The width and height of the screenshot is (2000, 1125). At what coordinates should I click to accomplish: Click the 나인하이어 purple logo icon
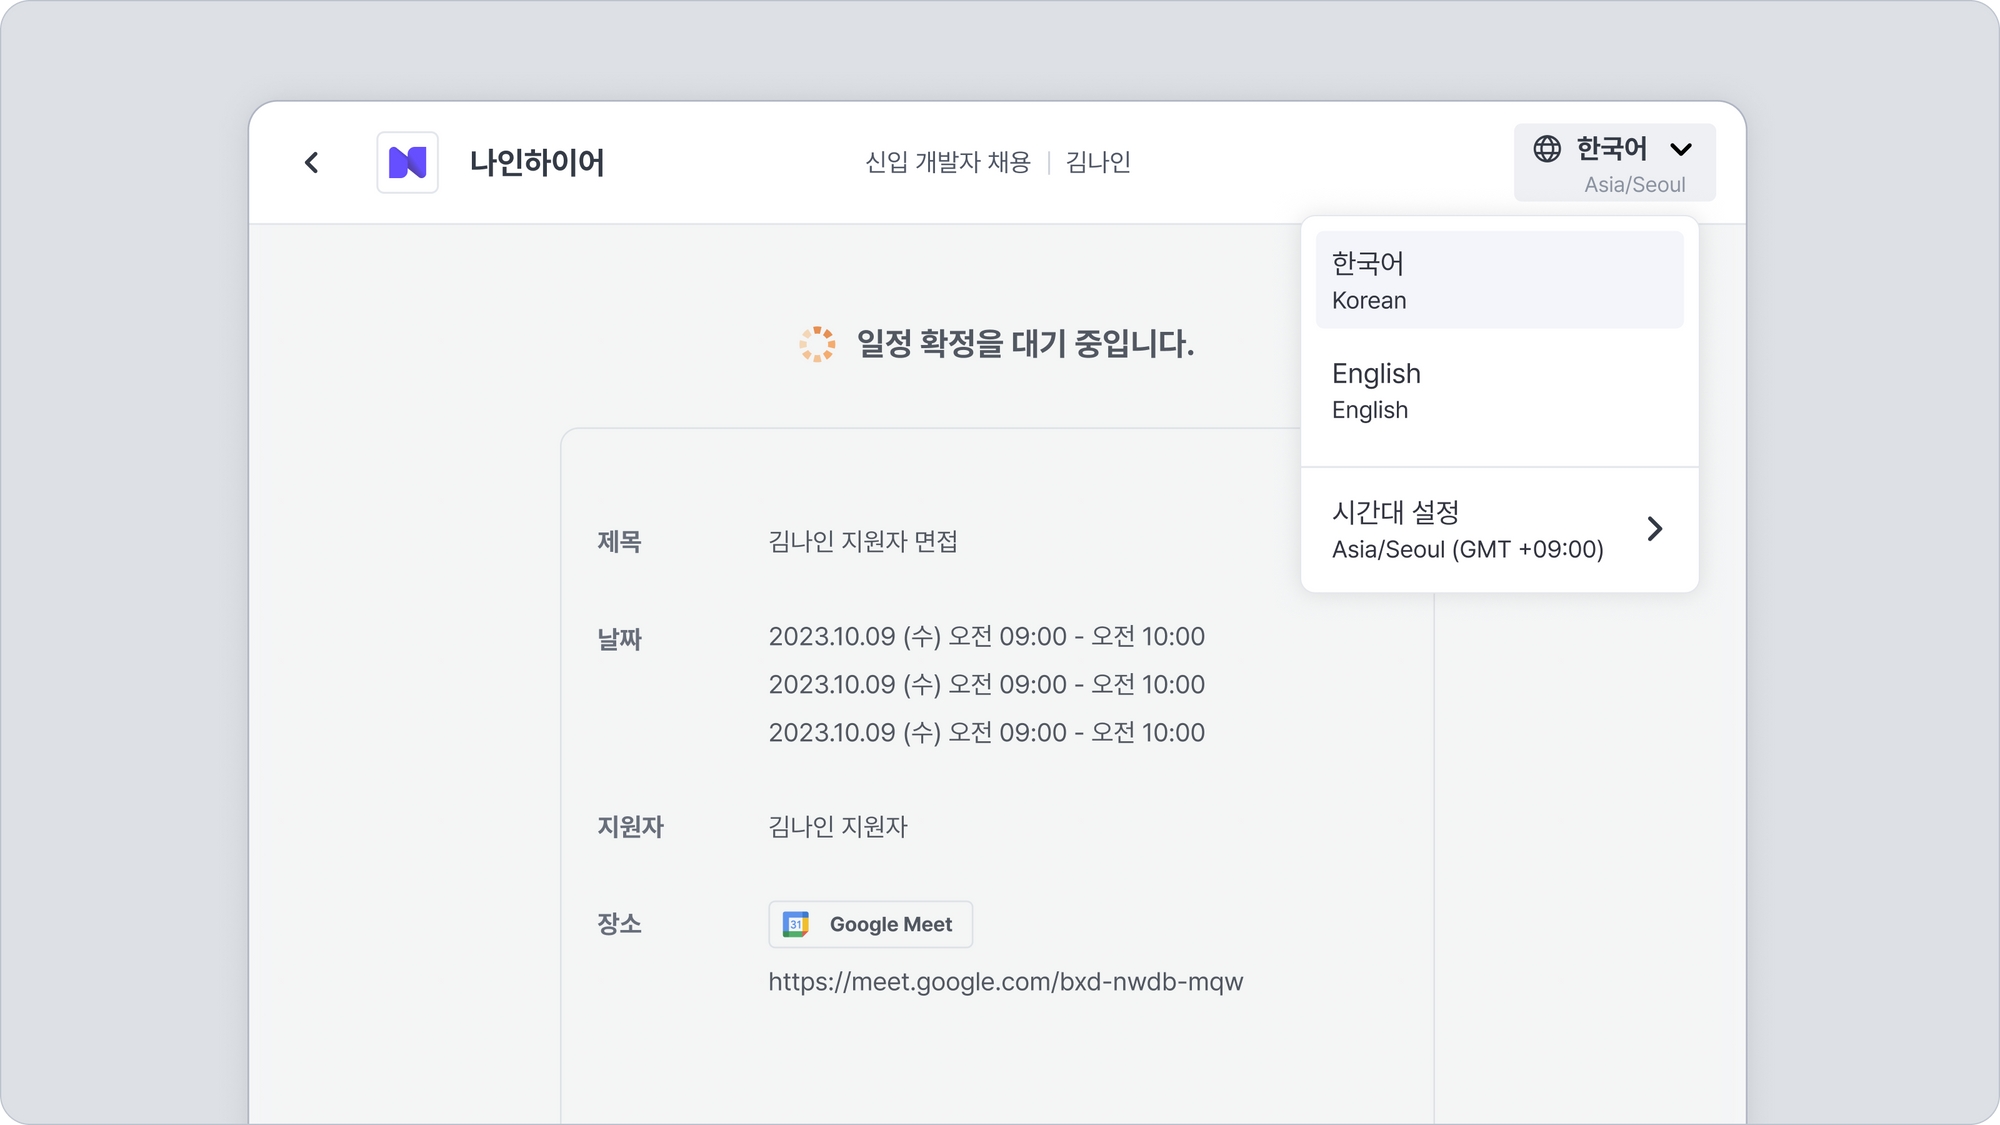click(407, 163)
